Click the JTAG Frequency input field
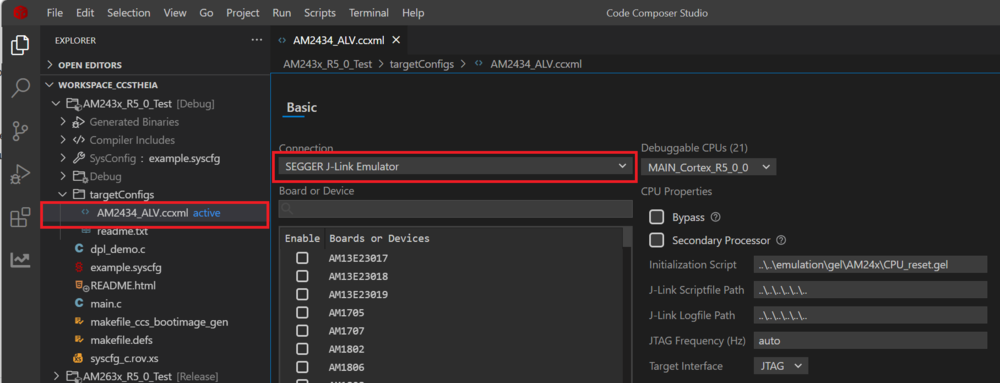The image size is (1000, 383). (870, 341)
